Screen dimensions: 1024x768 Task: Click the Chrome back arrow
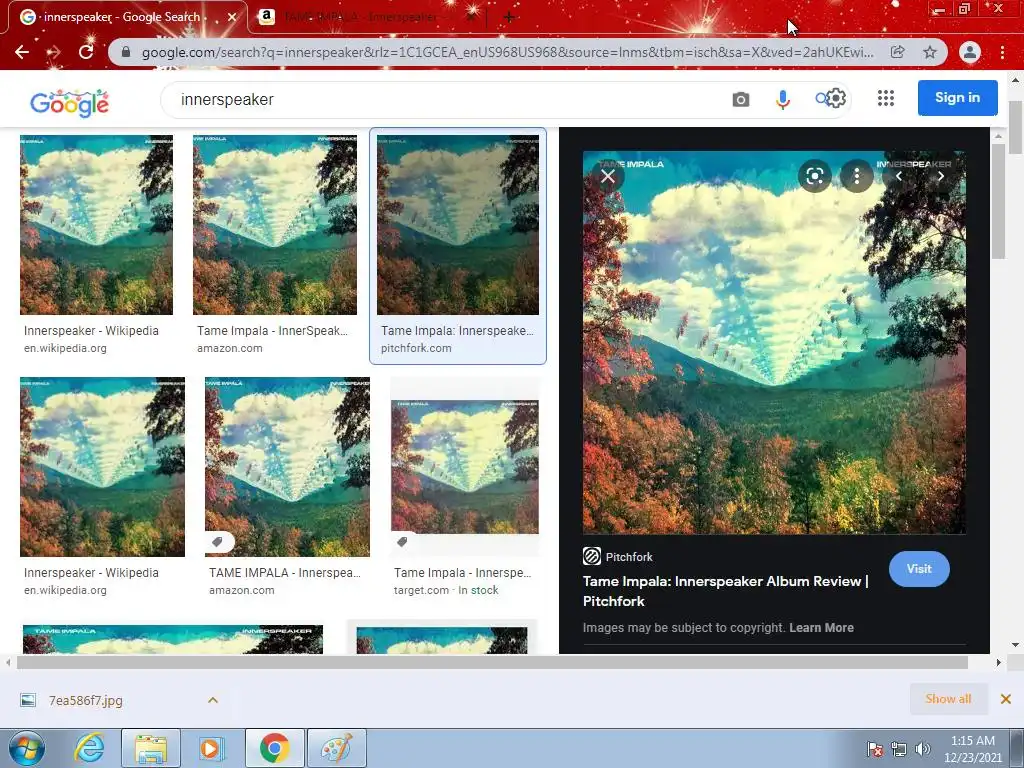[22, 52]
